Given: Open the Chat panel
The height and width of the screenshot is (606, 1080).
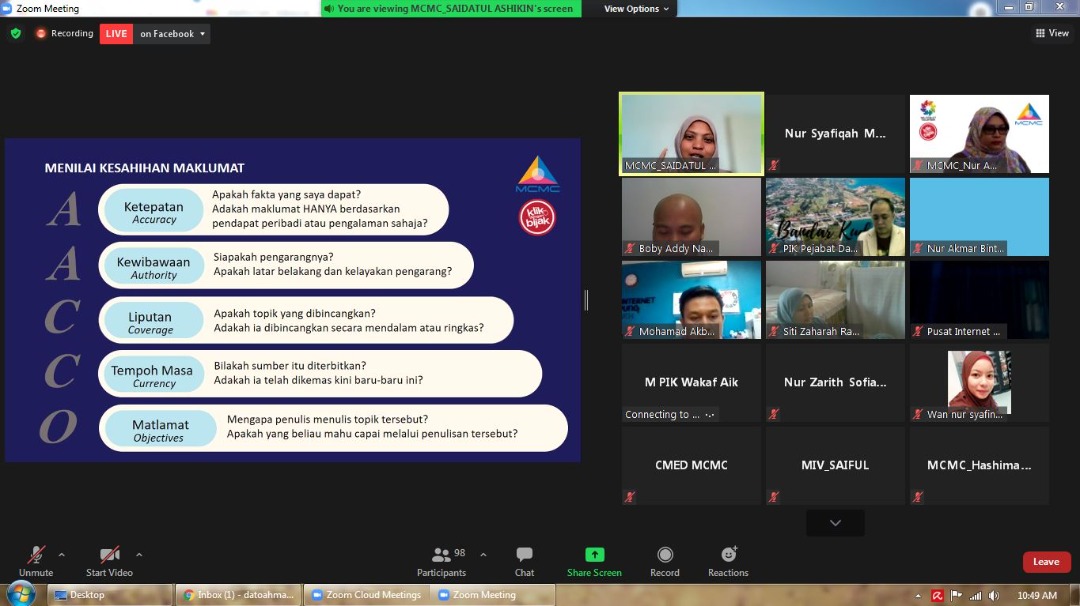Looking at the screenshot, I should tap(524, 556).
